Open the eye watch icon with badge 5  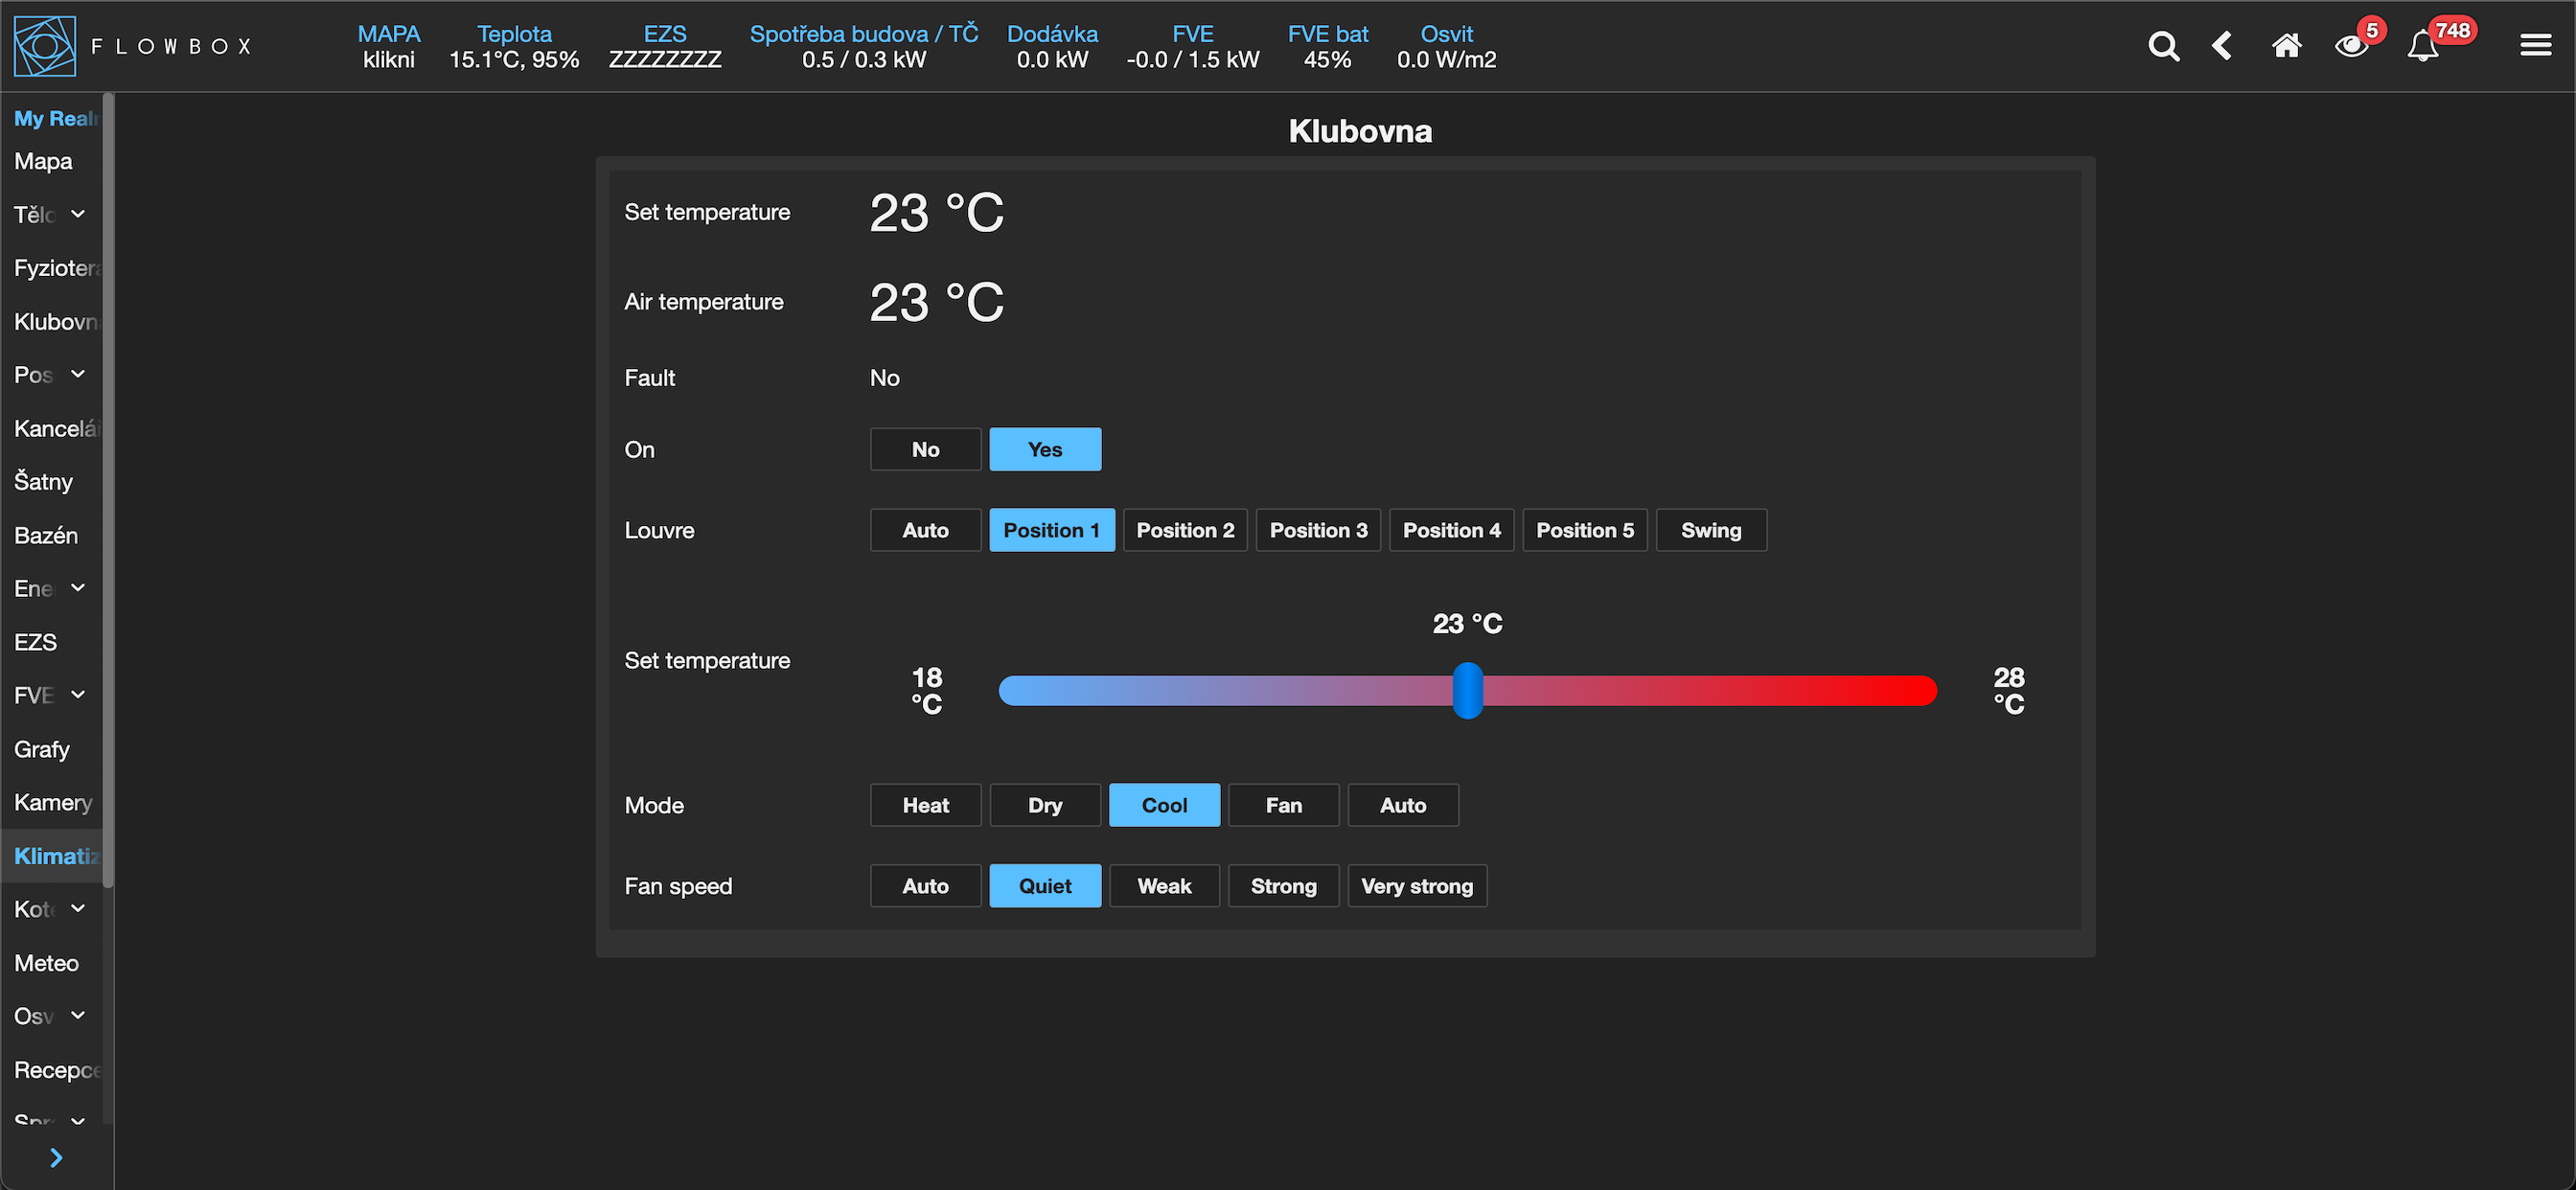click(x=2352, y=46)
